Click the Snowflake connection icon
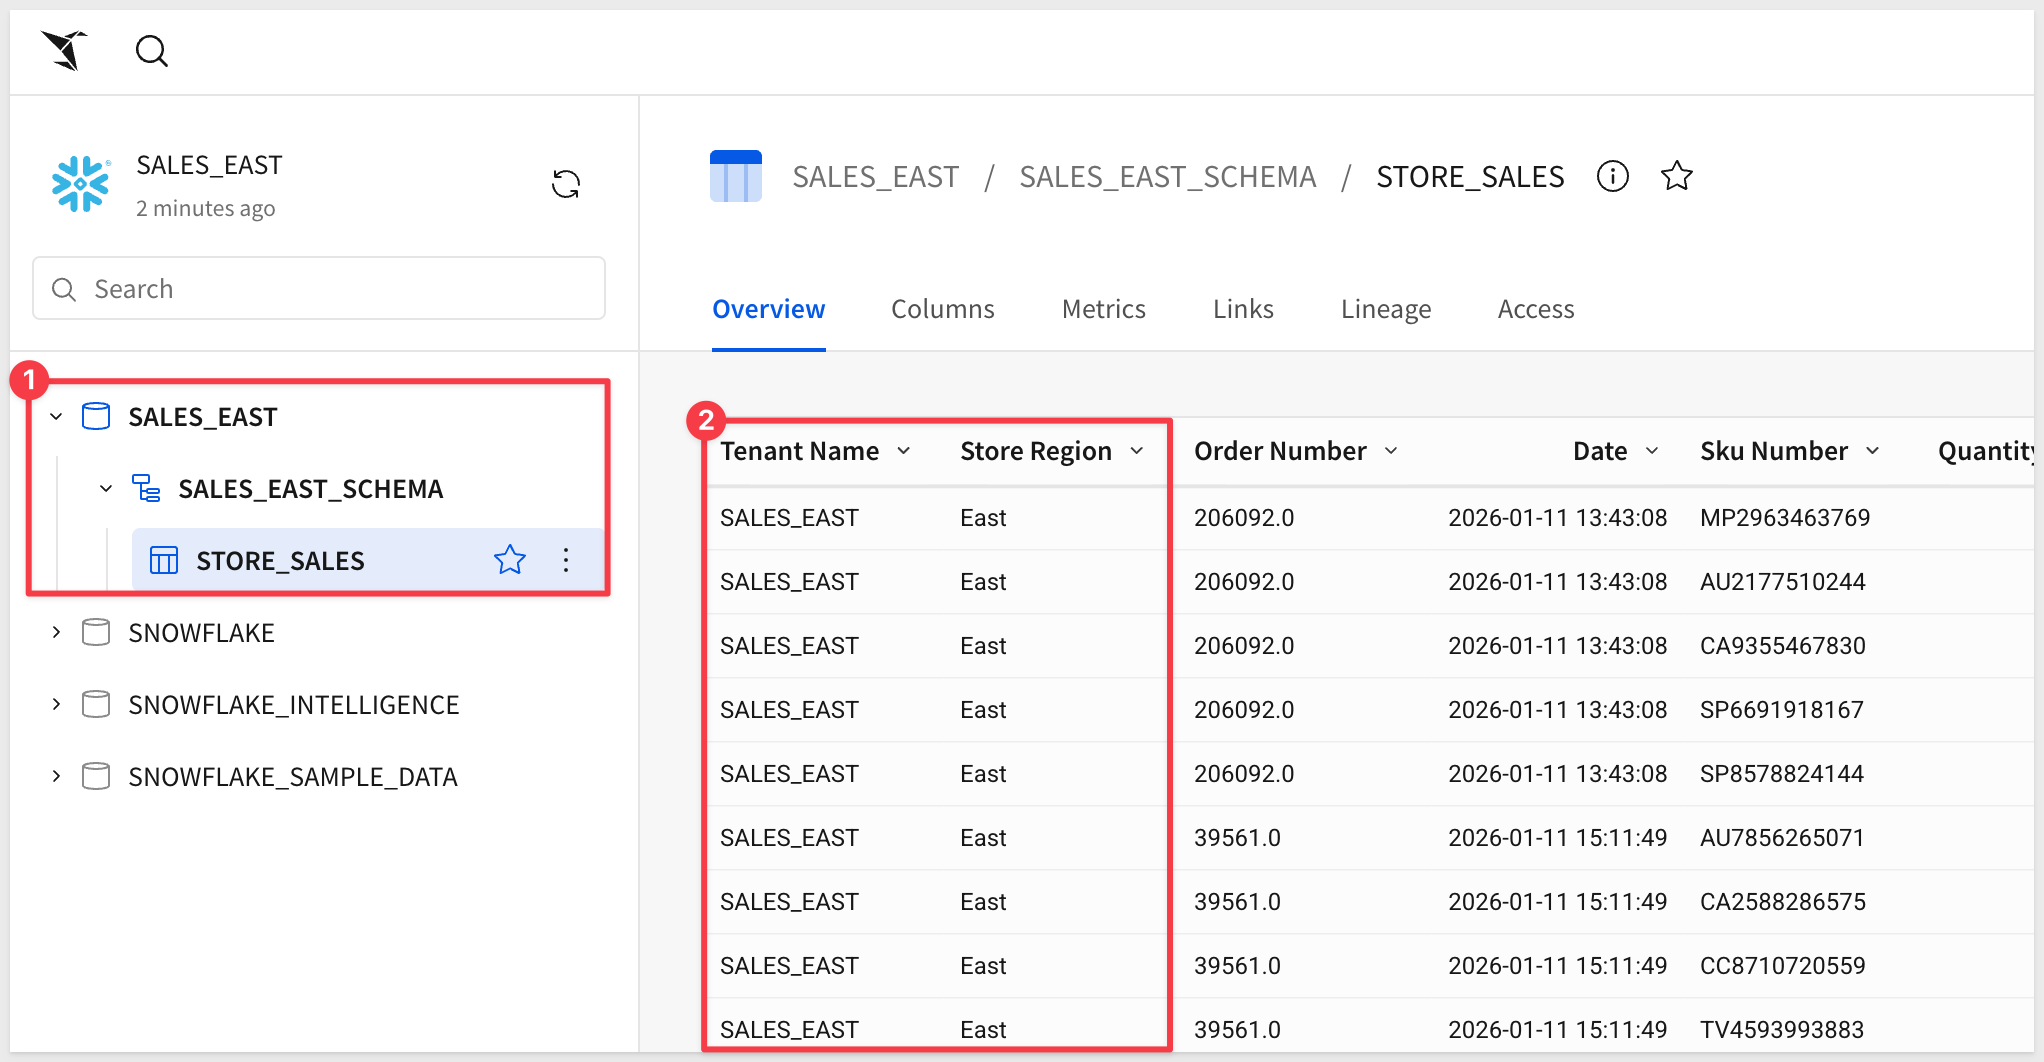Viewport: 2044px width, 1062px height. pos(80,184)
